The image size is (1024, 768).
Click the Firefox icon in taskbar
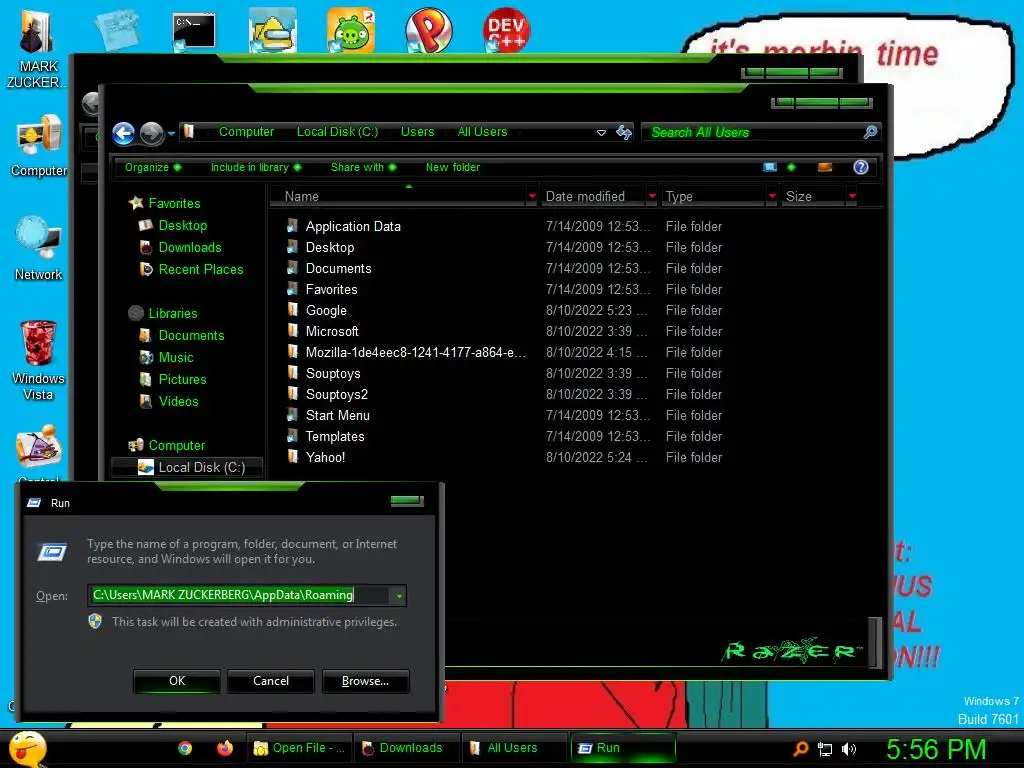point(225,748)
